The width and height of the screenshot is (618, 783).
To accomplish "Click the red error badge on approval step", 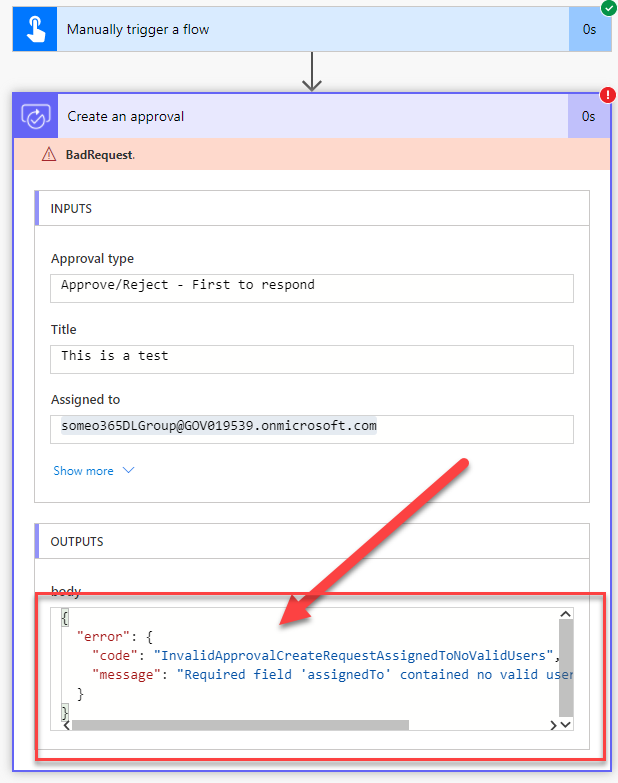I will click(607, 95).
